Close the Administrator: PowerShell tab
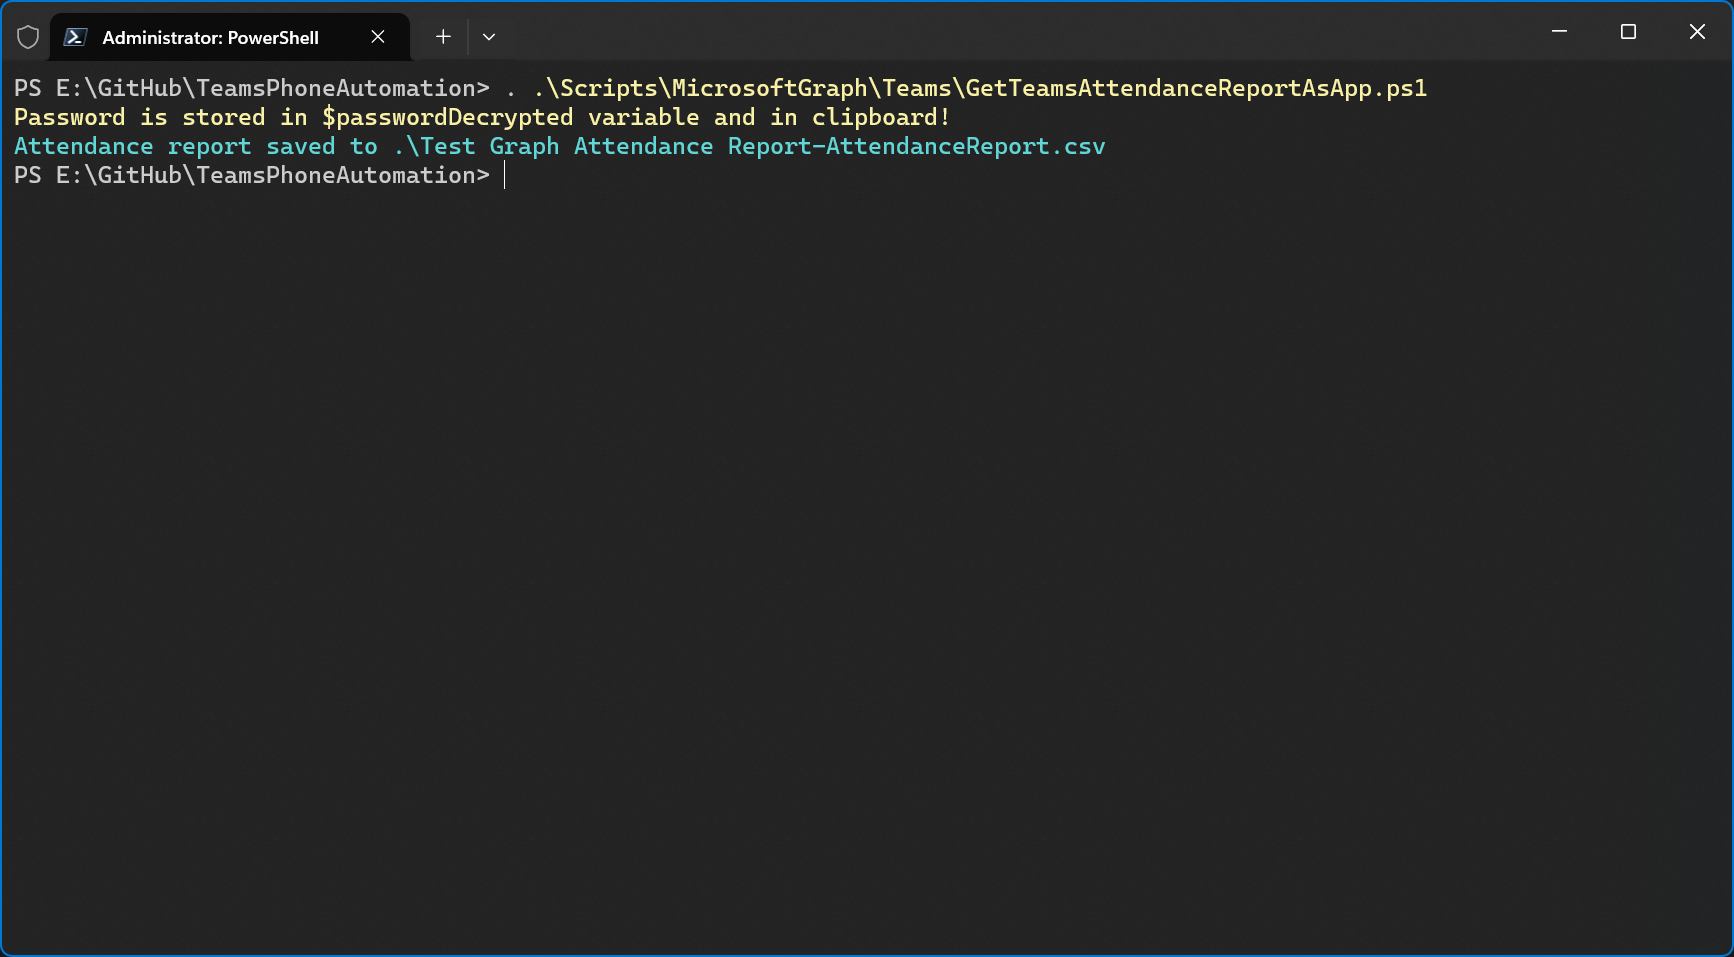Image resolution: width=1734 pixels, height=957 pixels. (378, 37)
